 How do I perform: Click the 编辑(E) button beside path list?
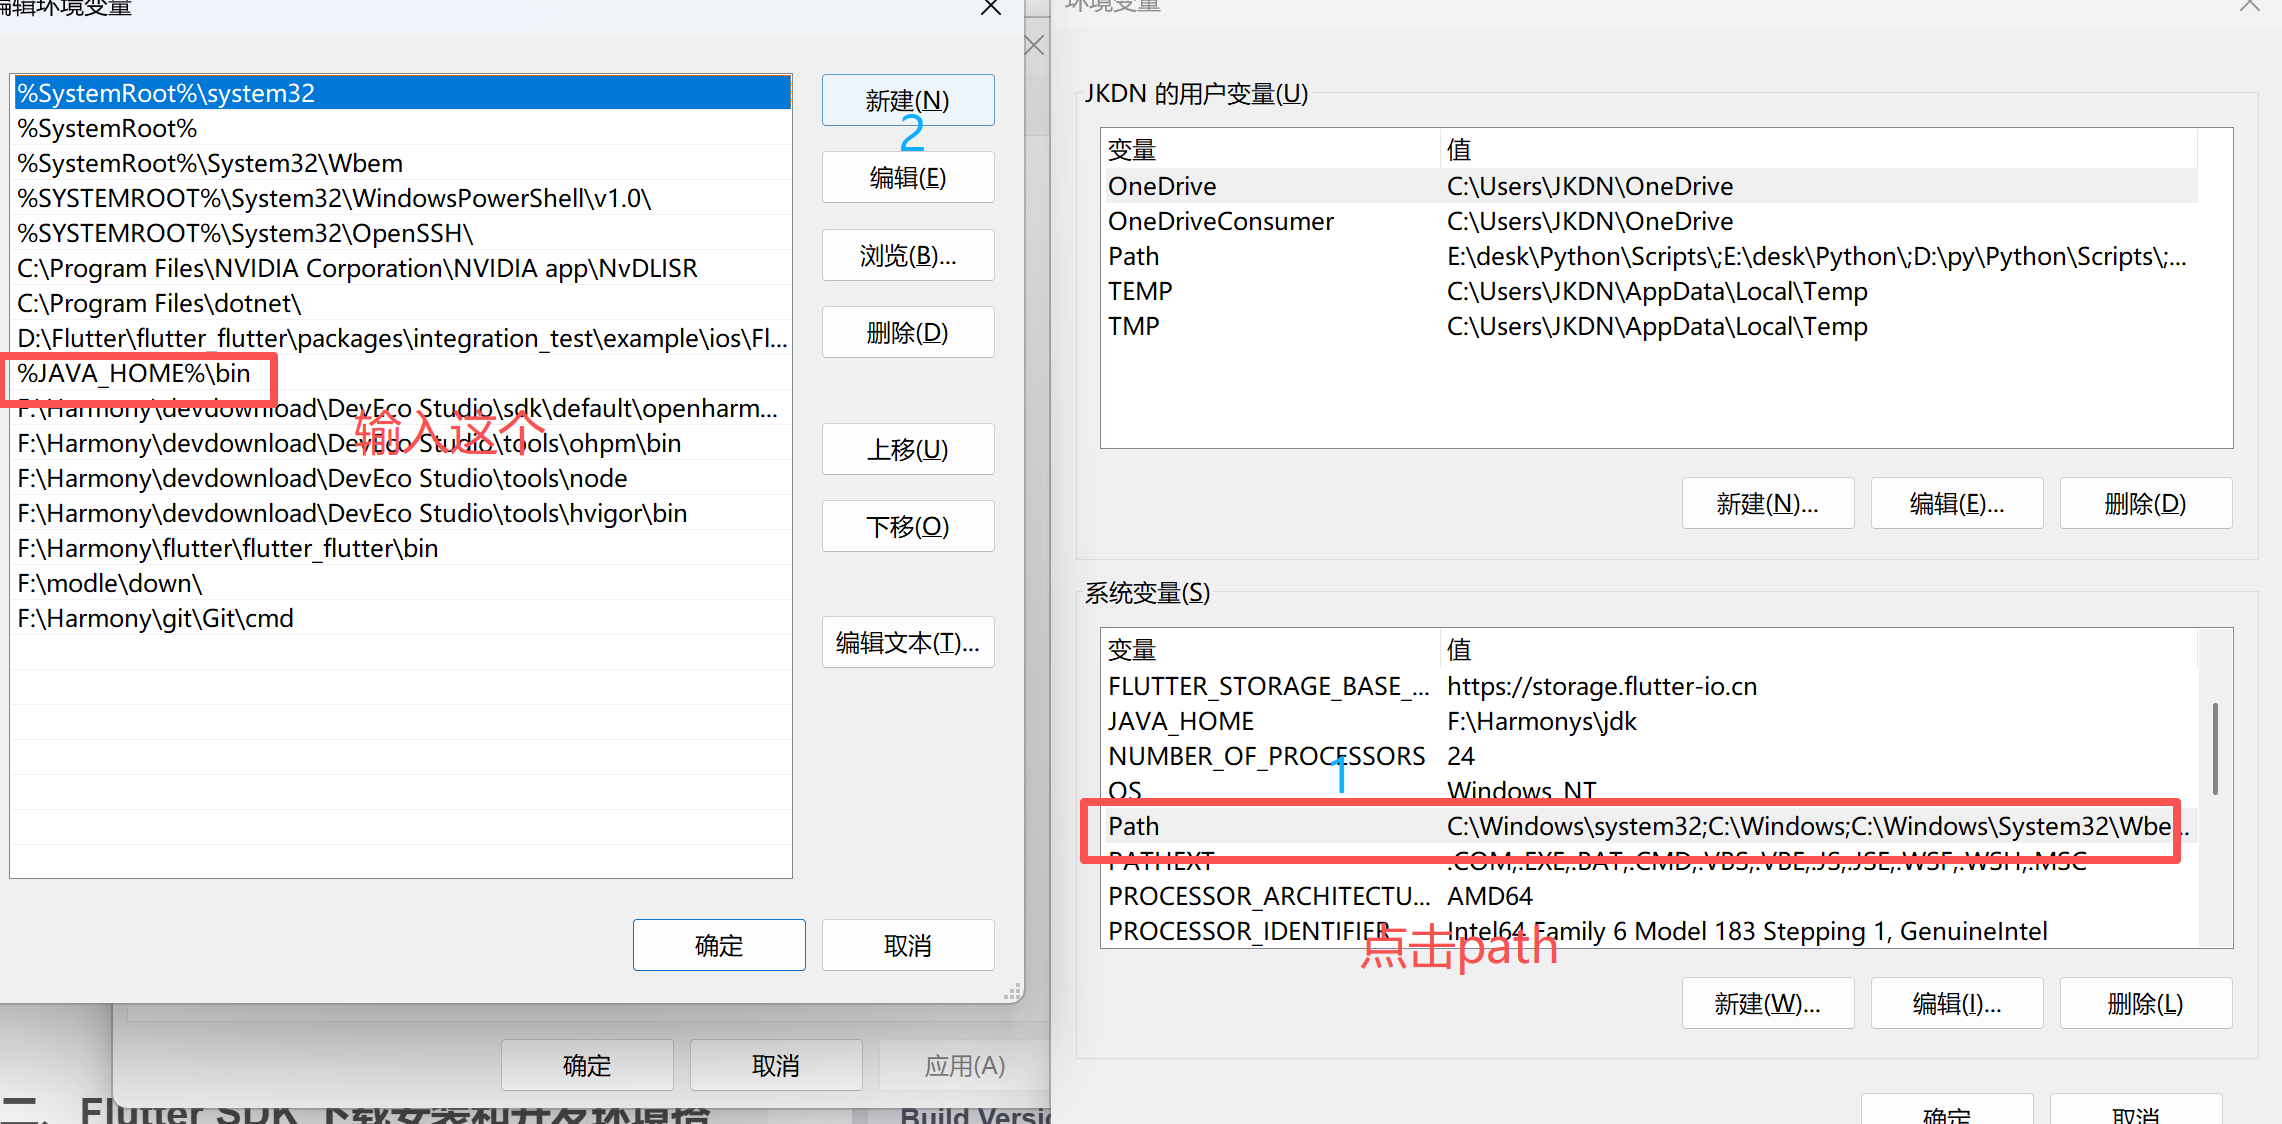tap(907, 178)
